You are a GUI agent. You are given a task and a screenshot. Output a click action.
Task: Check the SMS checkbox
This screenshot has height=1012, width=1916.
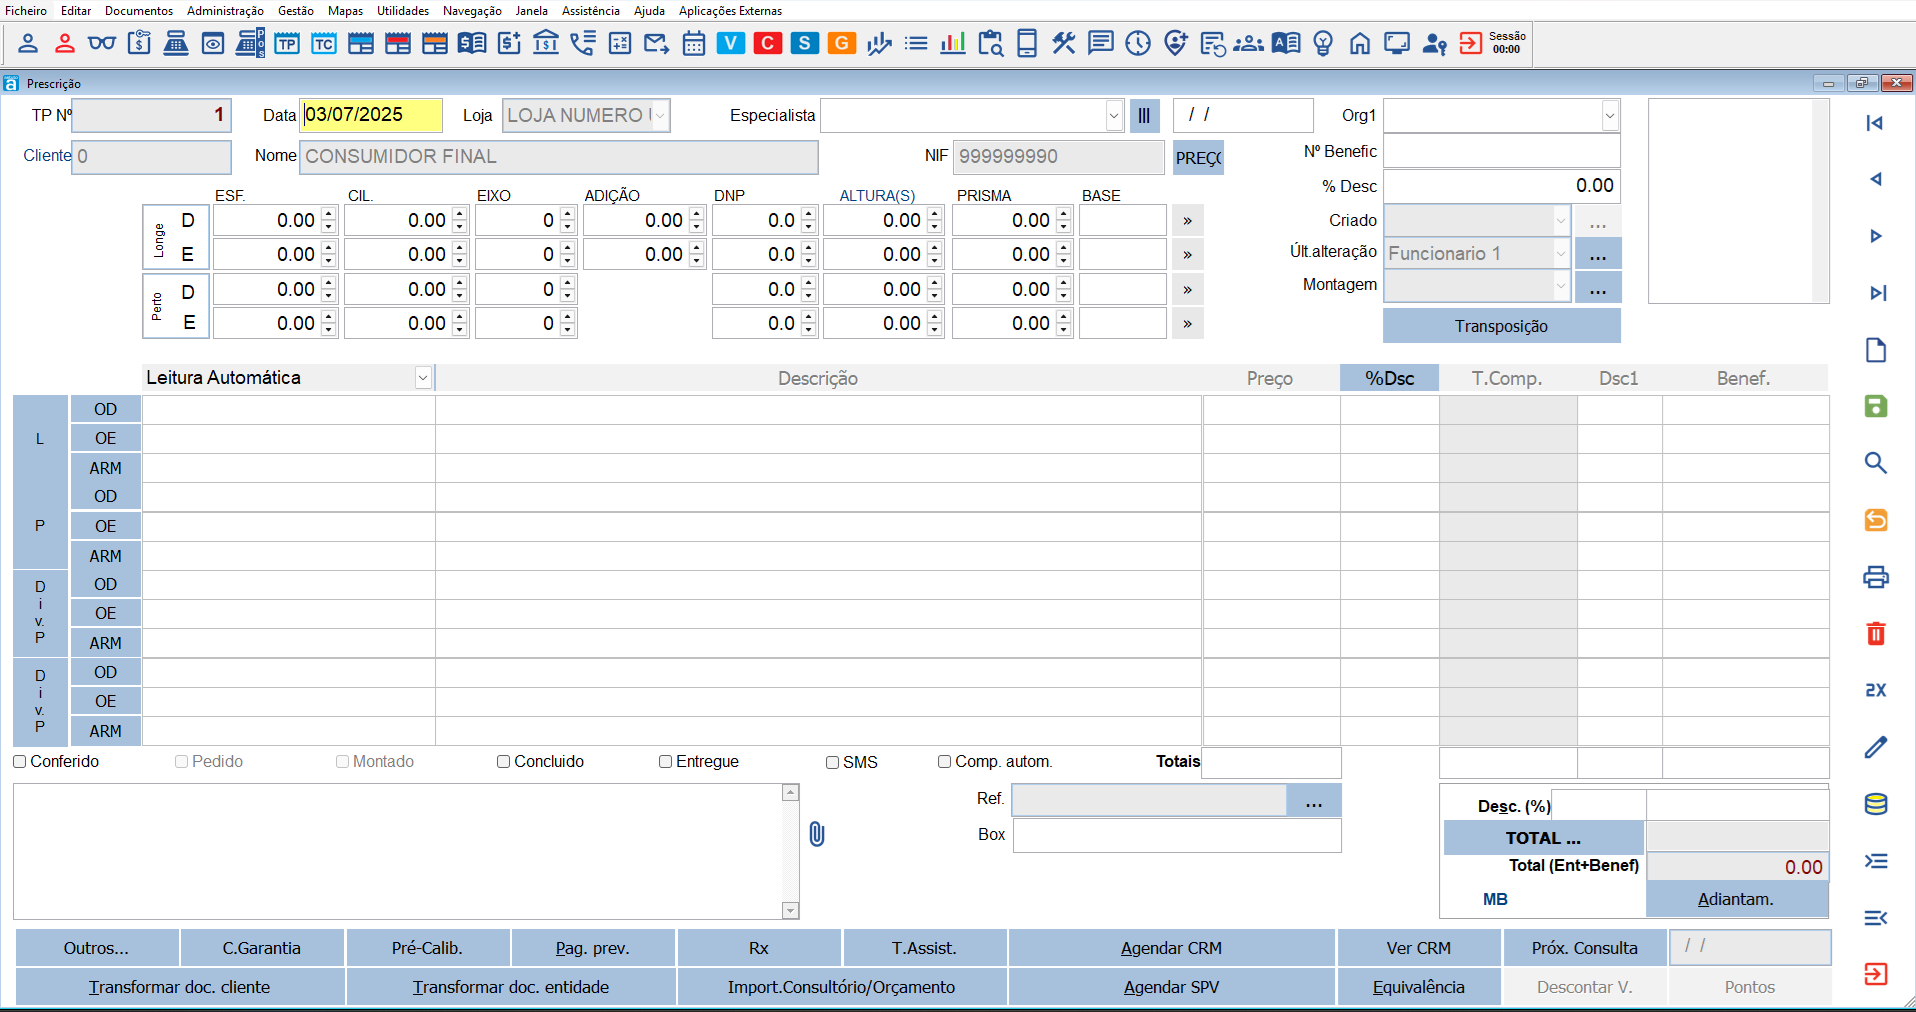coord(832,763)
